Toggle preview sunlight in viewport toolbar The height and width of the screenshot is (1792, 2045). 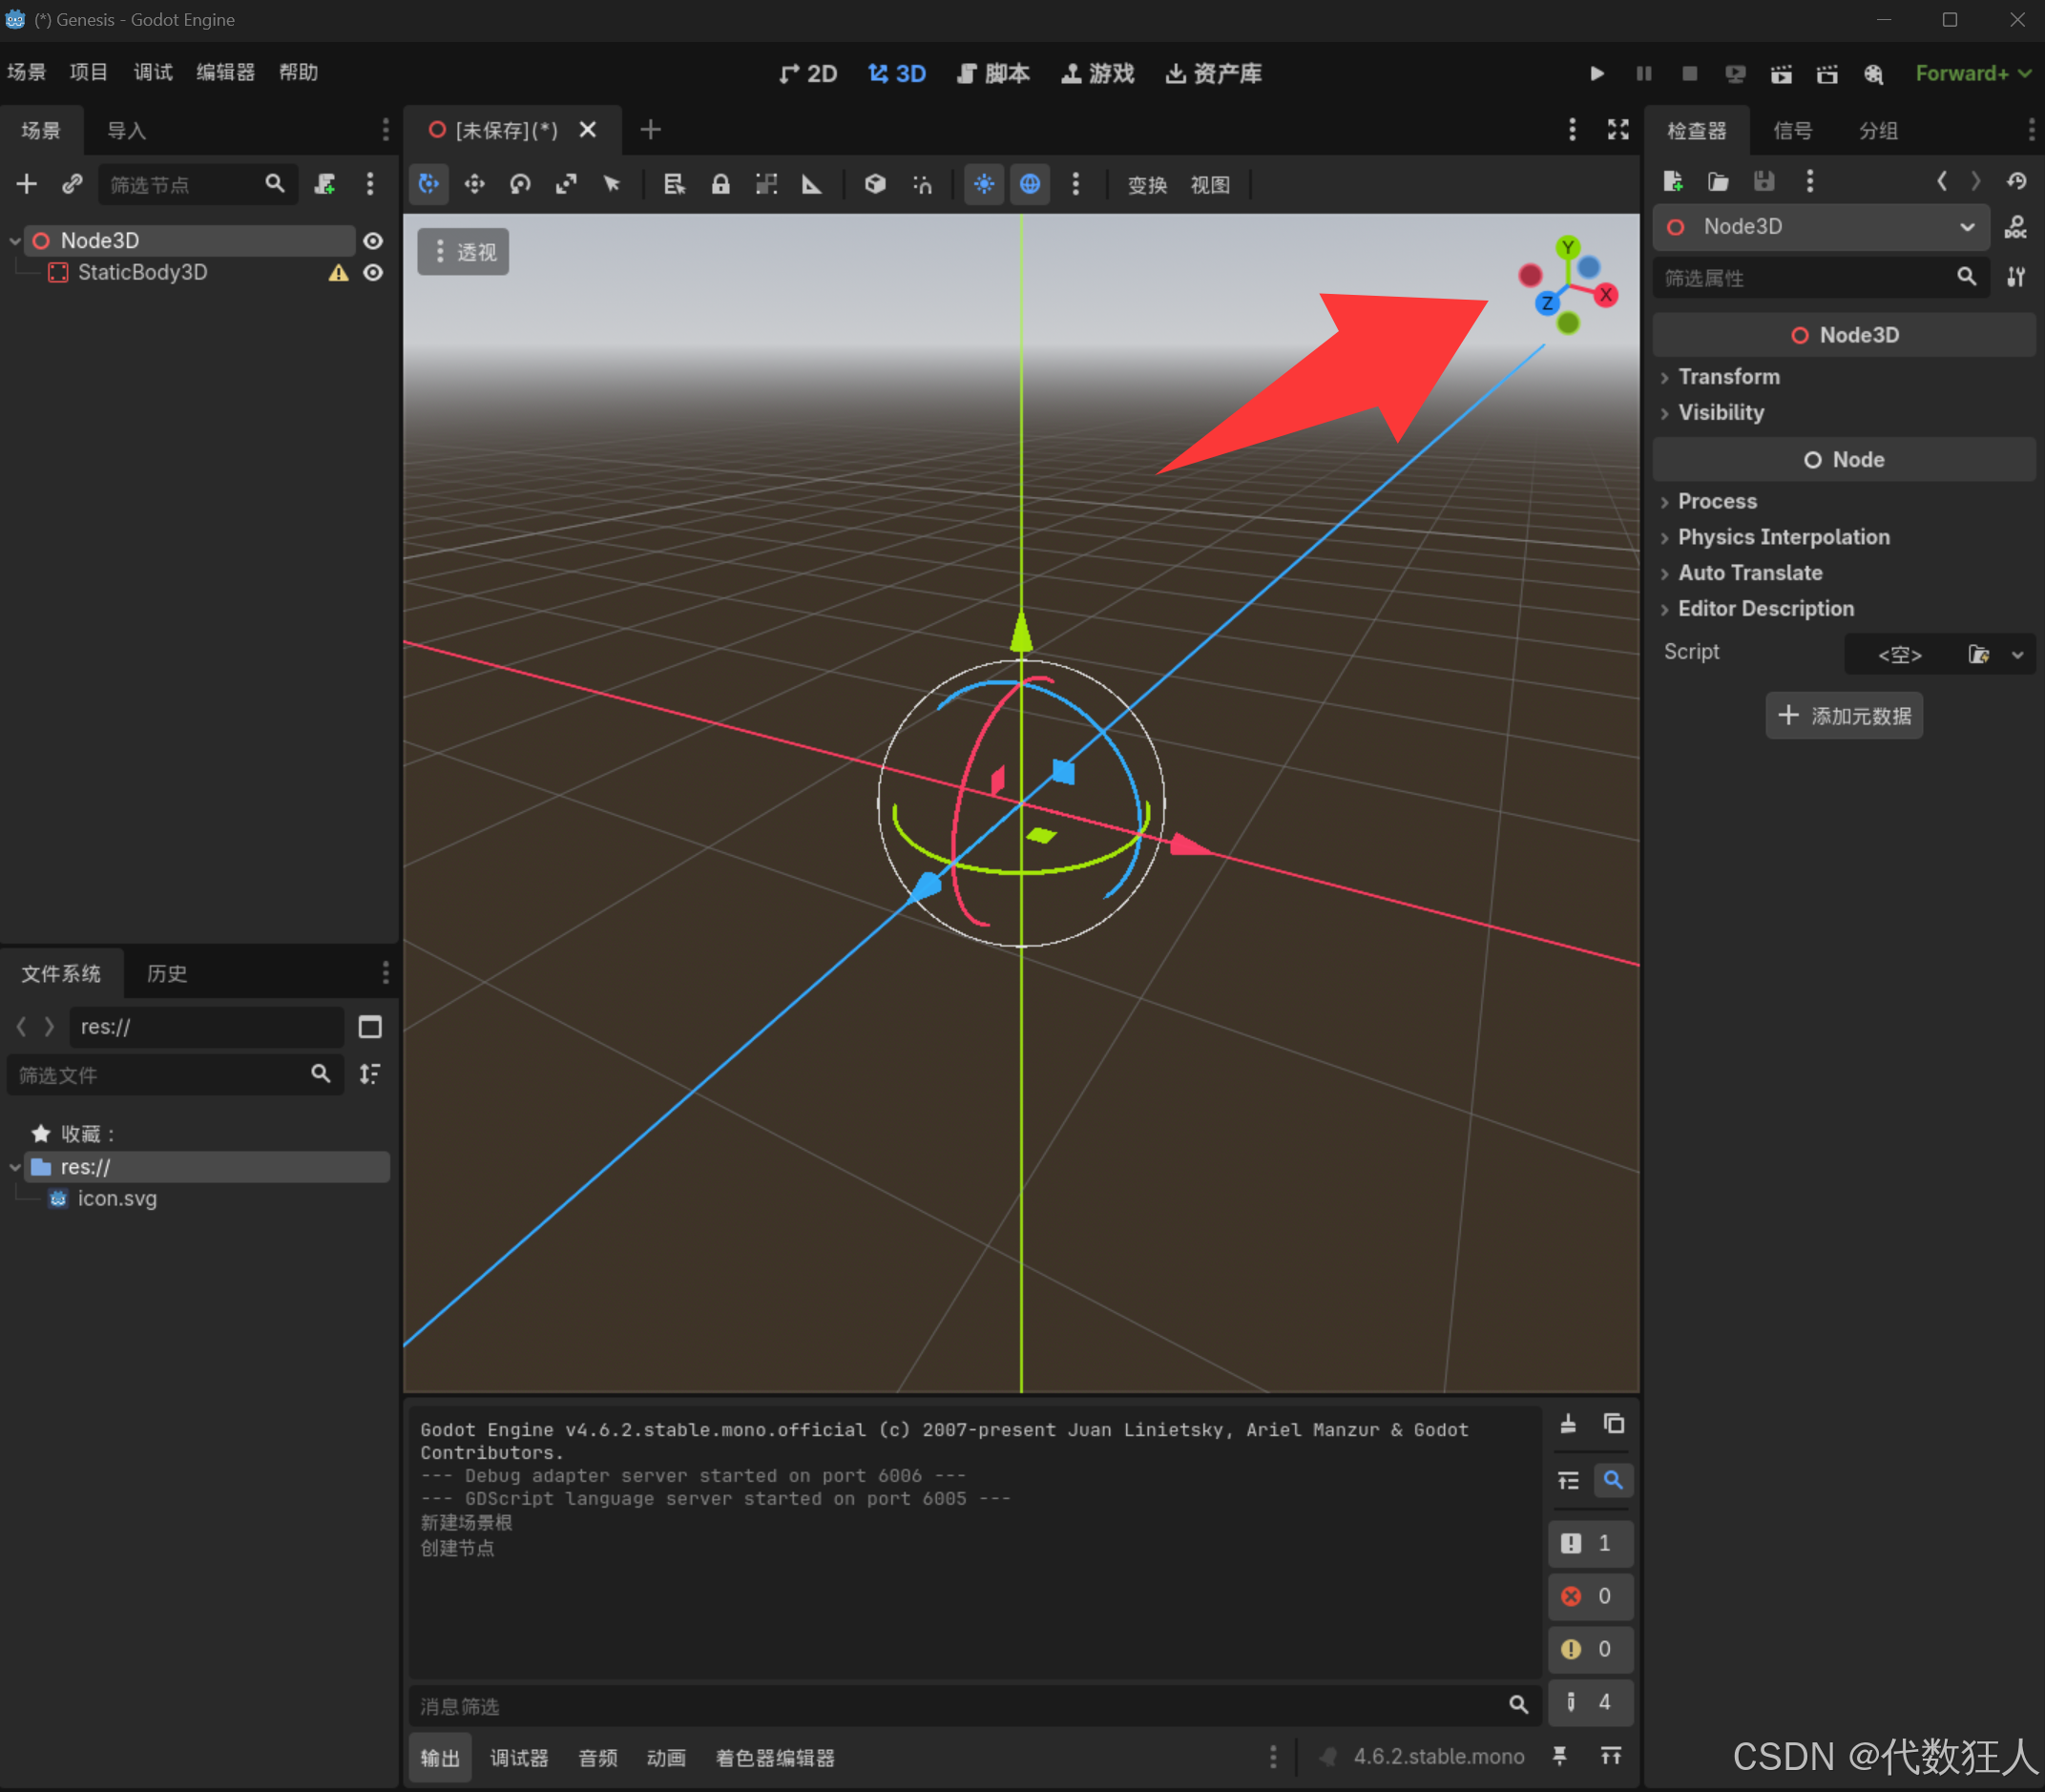pyautogui.click(x=984, y=184)
